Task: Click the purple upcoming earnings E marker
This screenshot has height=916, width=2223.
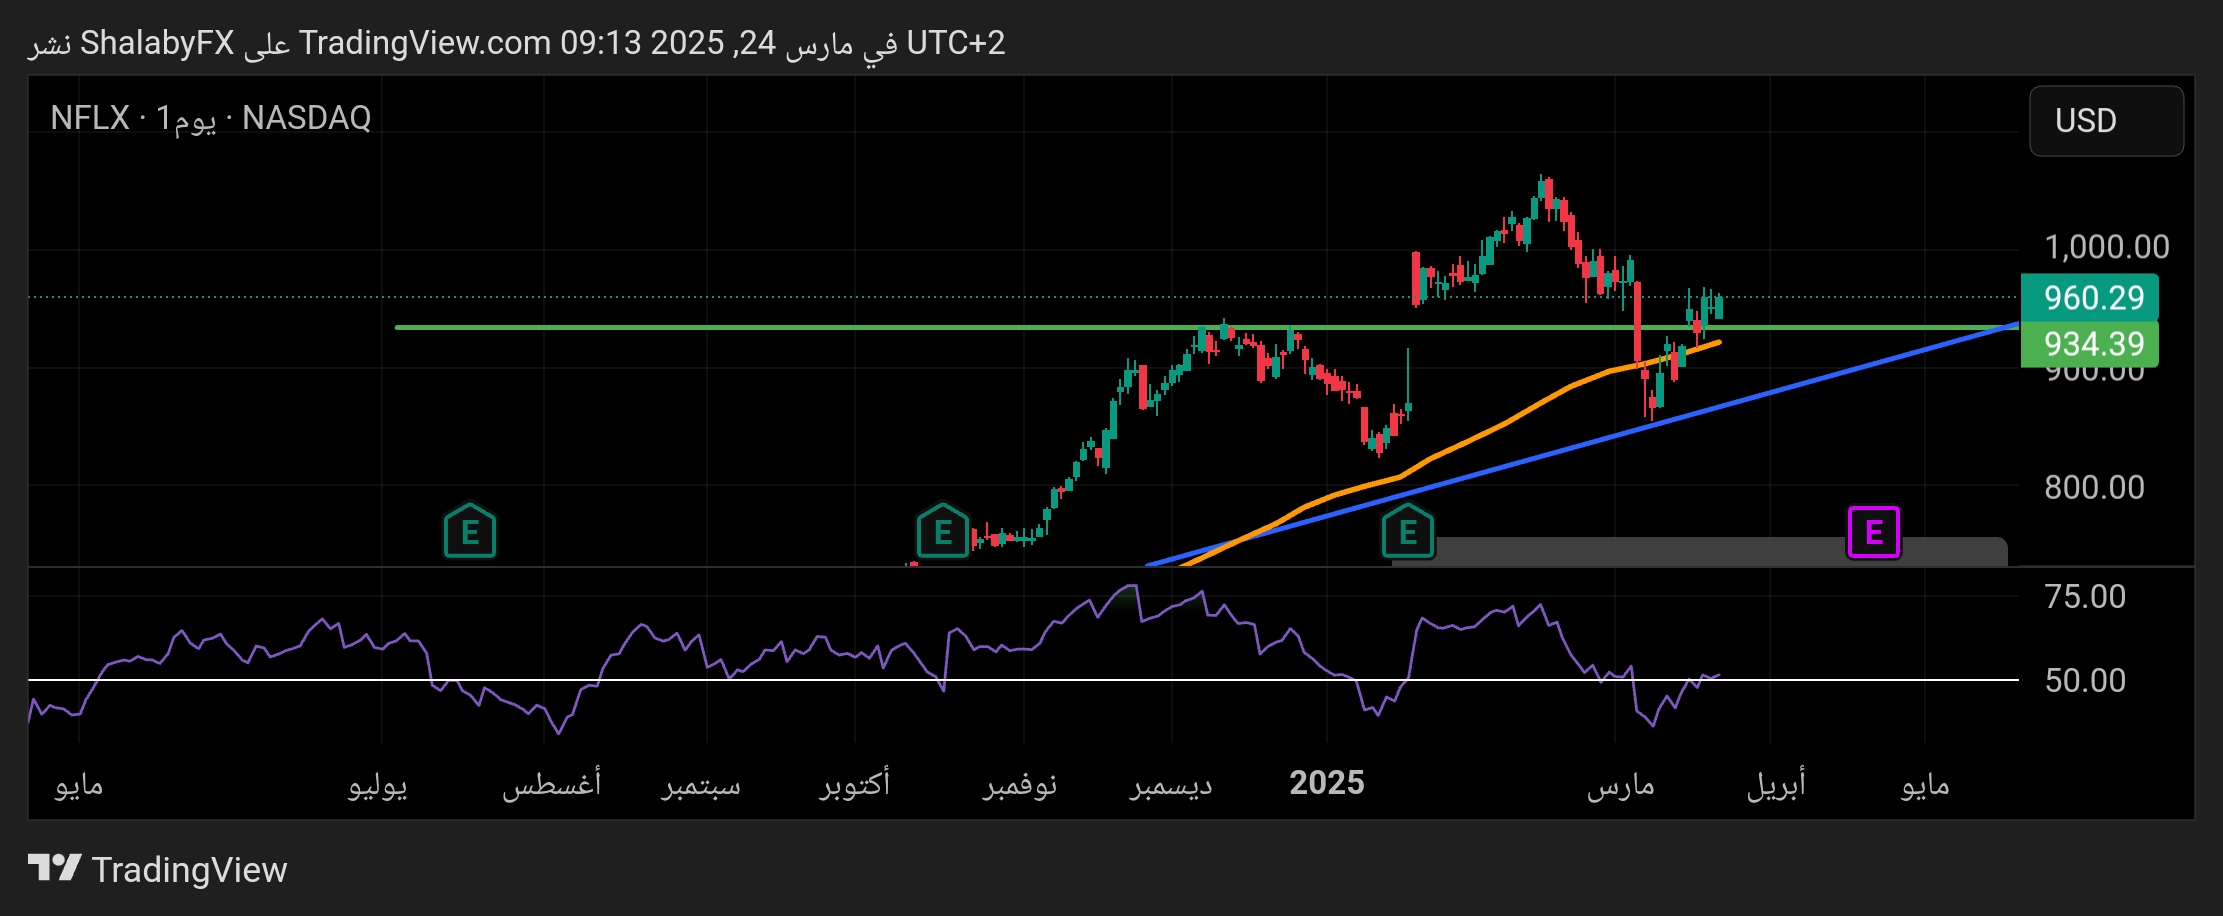Action: (x=1873, y=532)
